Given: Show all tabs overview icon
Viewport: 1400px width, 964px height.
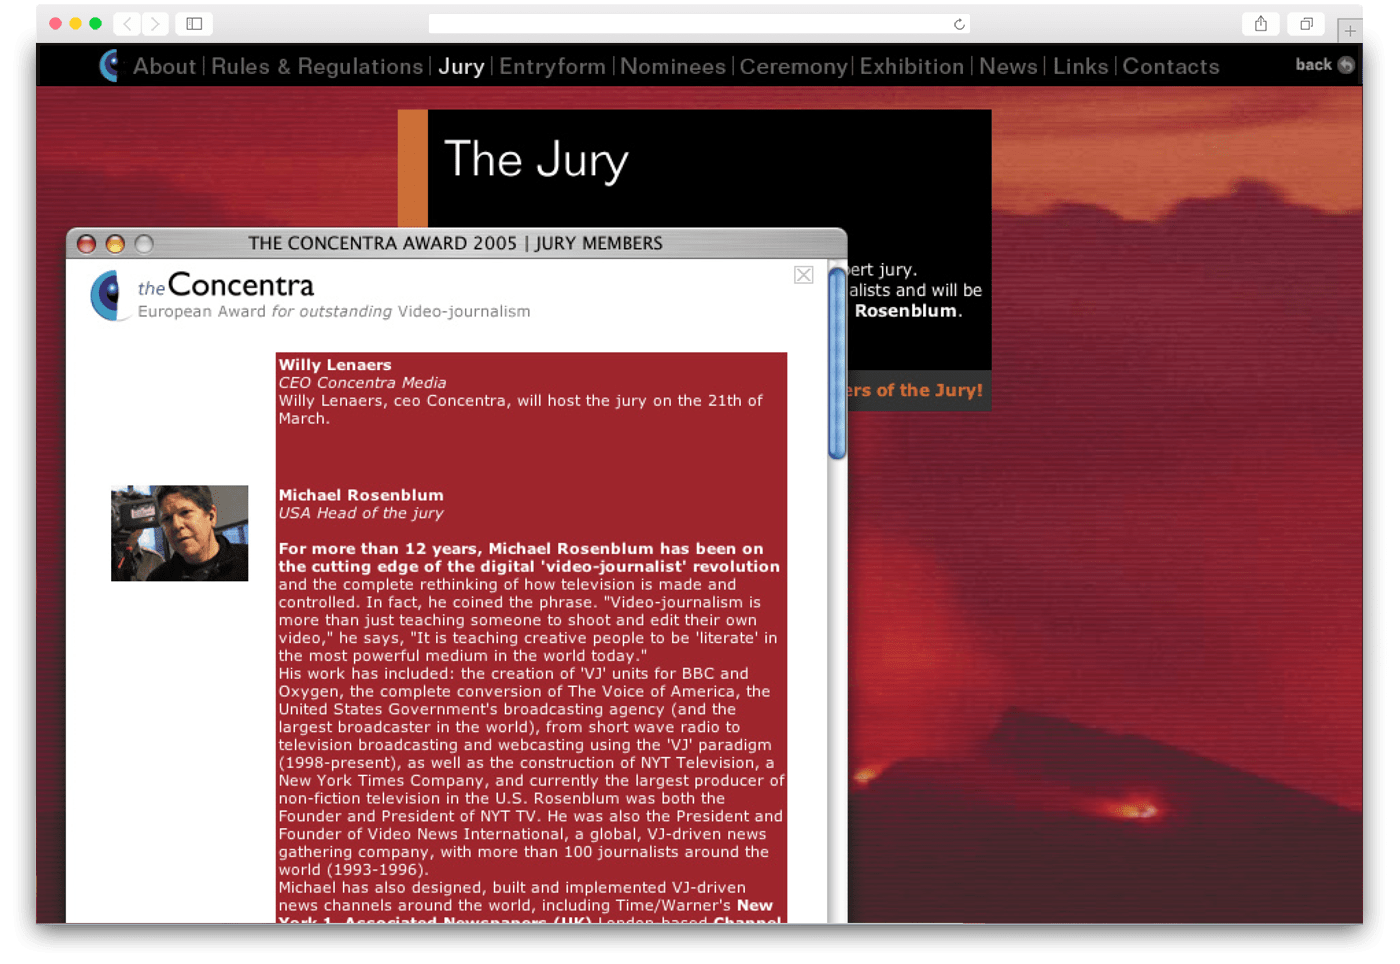Looking at the screenshot, I should click(x=1306, y=24).
